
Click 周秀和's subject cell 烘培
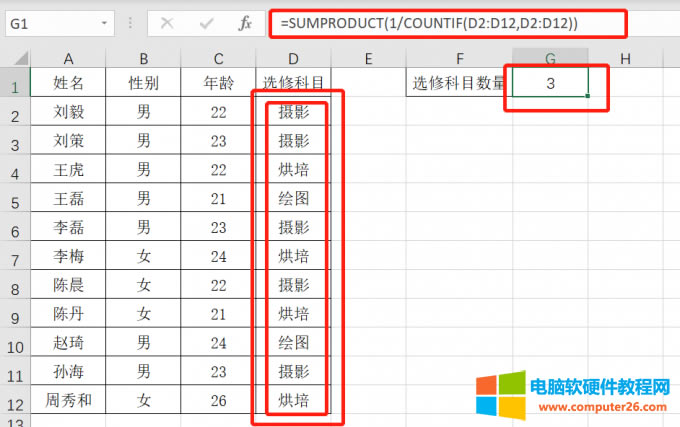293,400
